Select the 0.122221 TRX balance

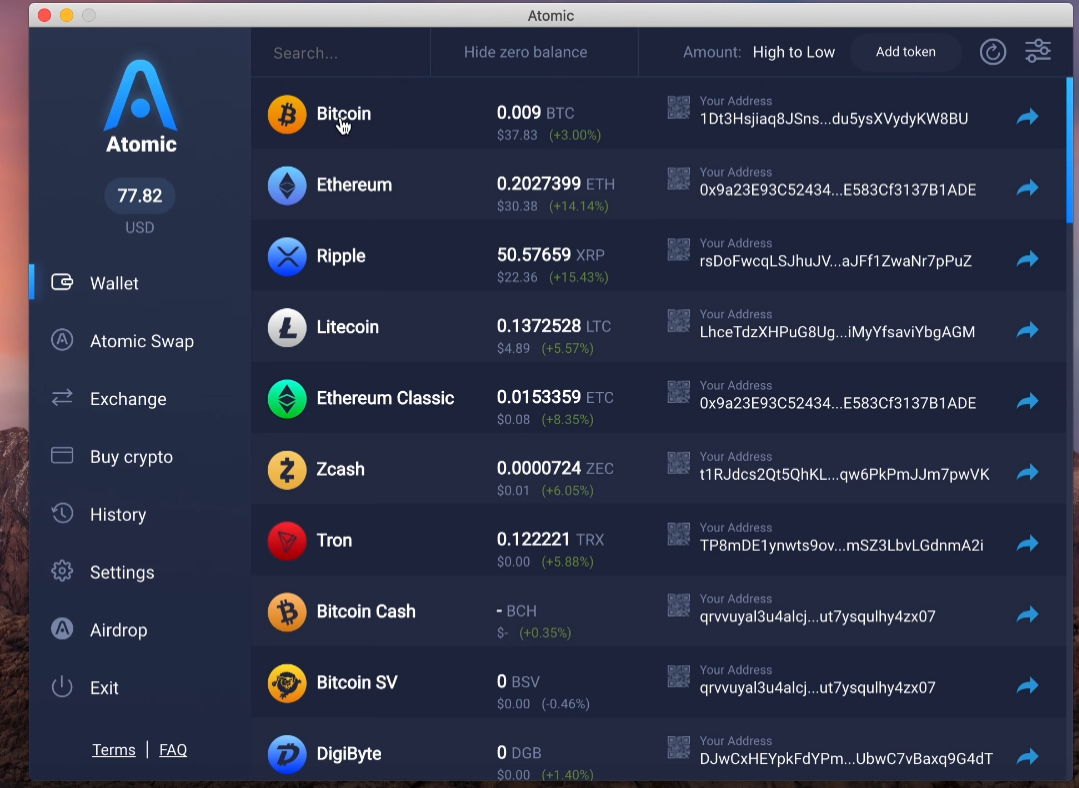pyautogui.click(x=551, y=539)
